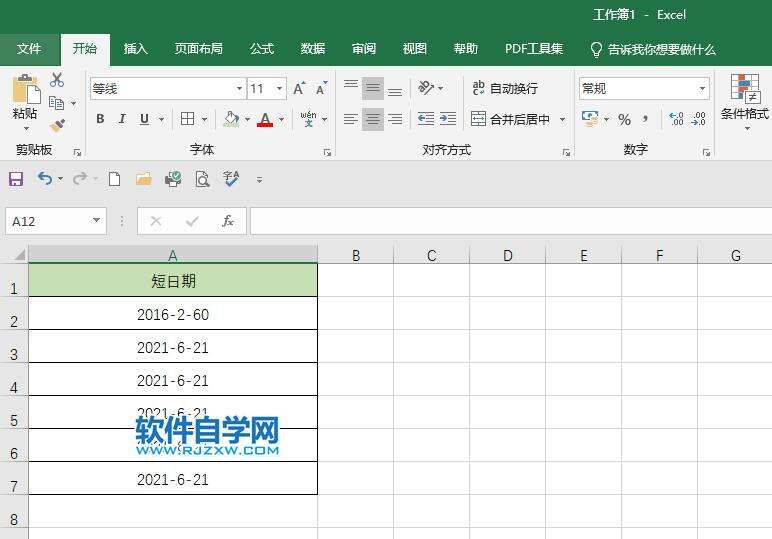Click the Copy icon
The image size is (772, 539).
click(57, 103)
